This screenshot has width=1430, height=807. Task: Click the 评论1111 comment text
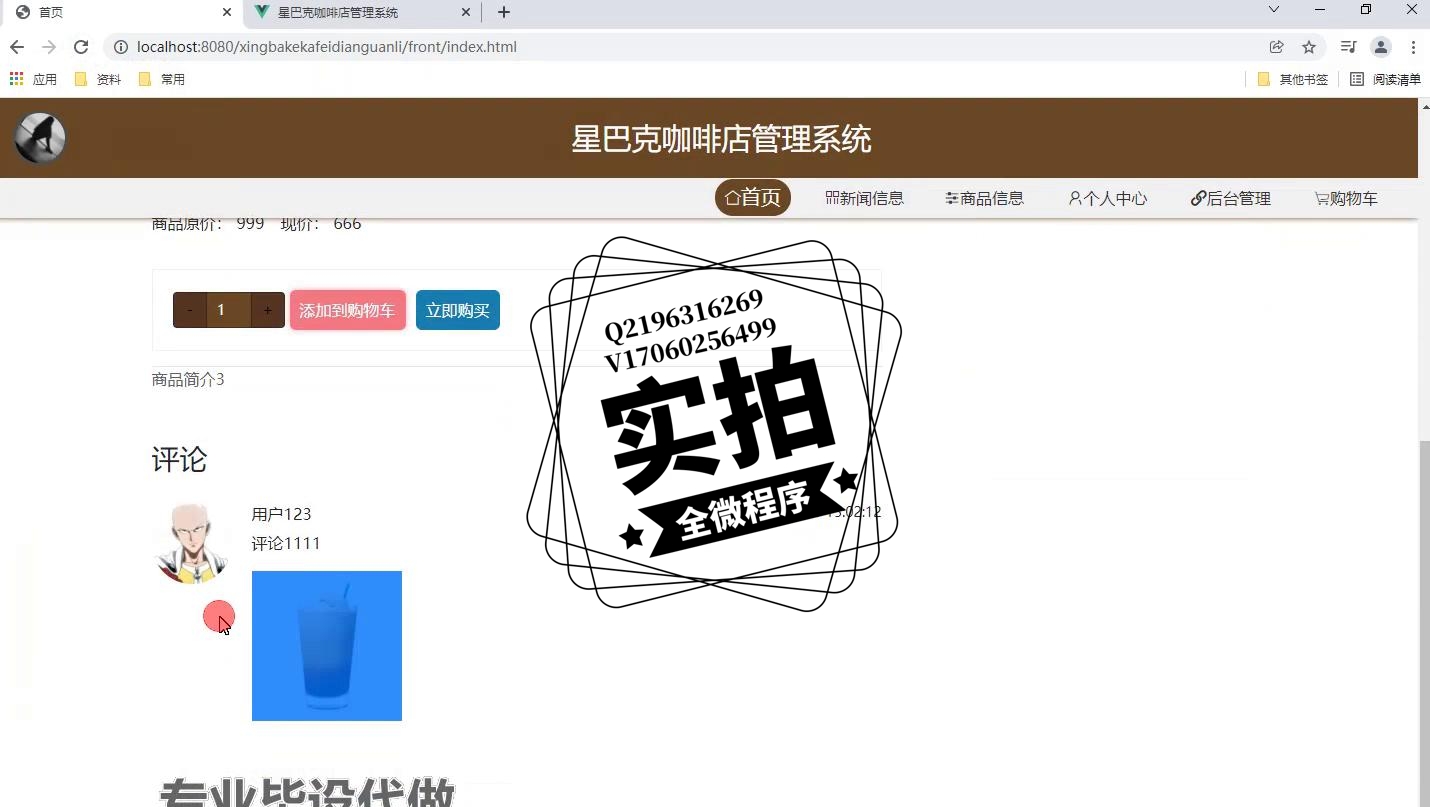(x=286, y=544)
